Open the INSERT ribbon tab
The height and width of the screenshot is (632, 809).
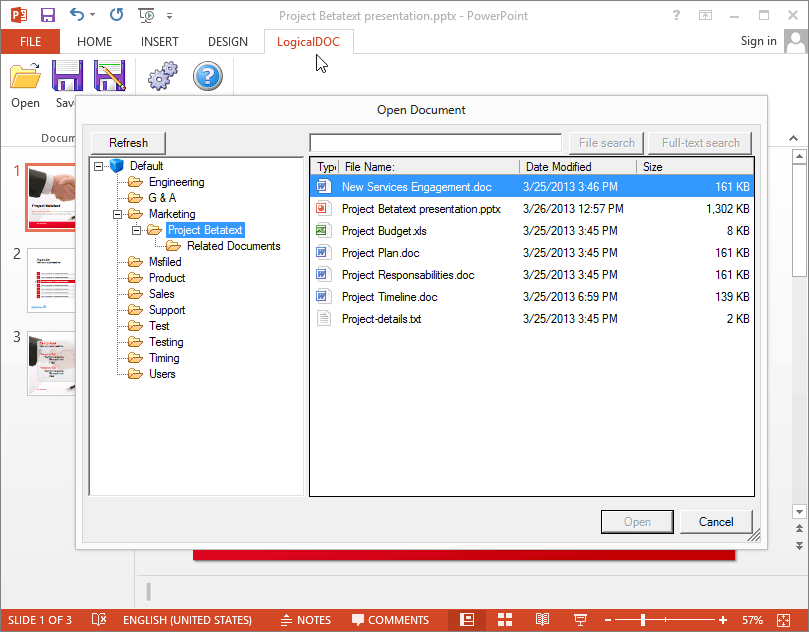(159, 41)
